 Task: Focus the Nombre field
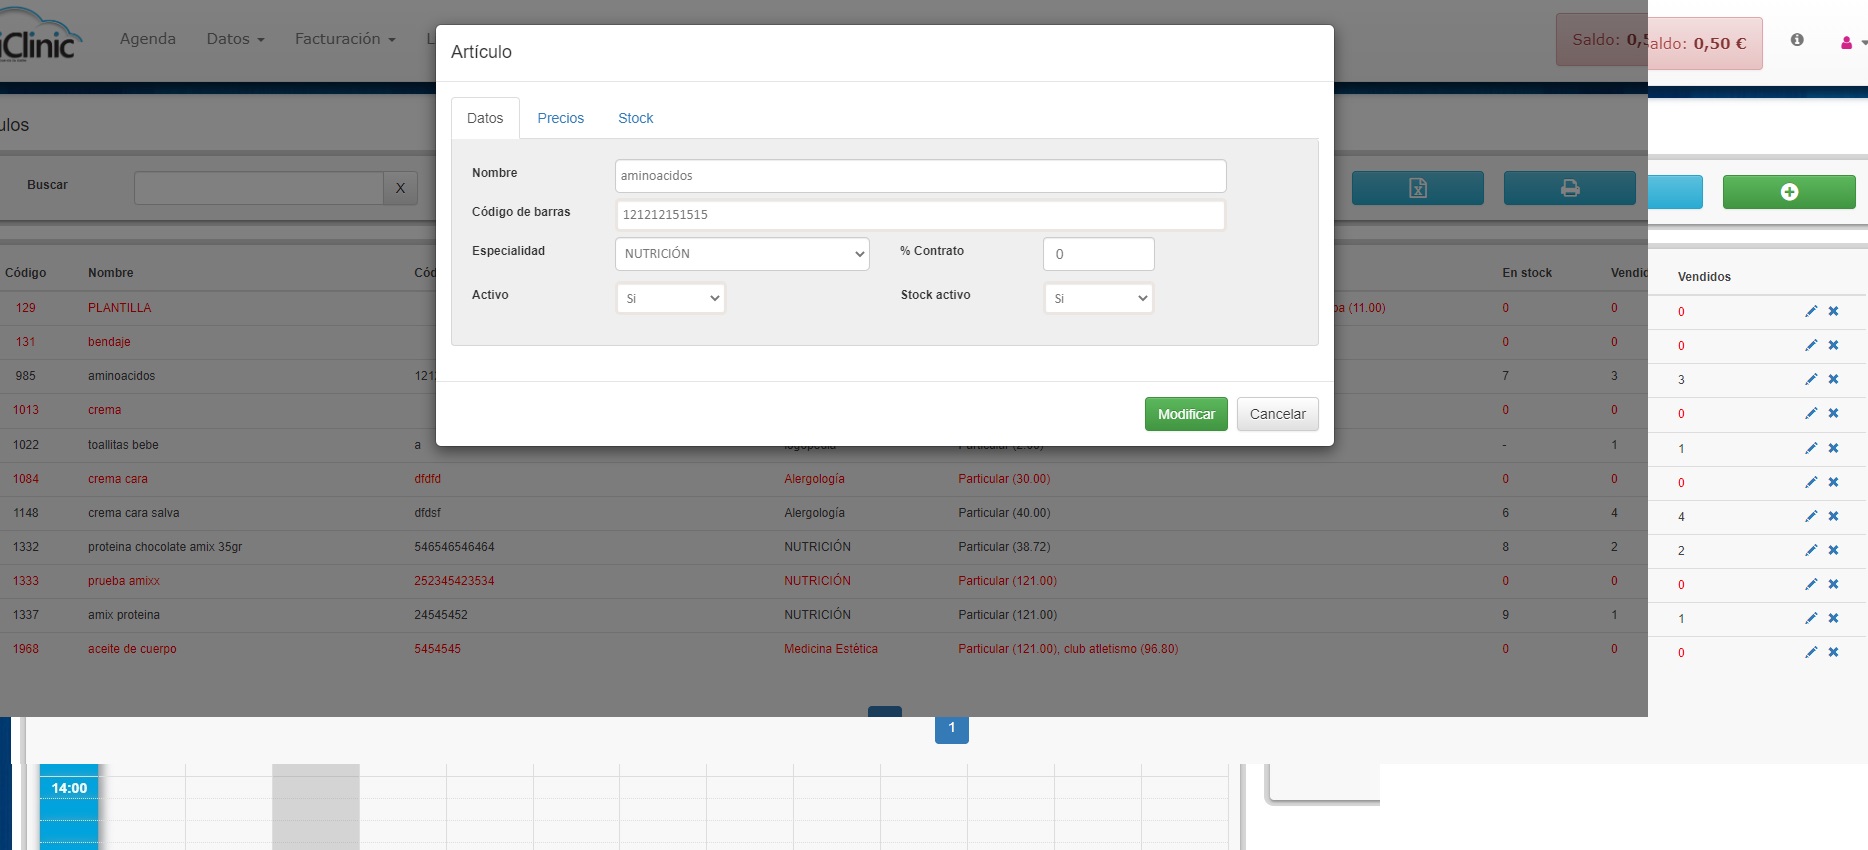point(921,176)
